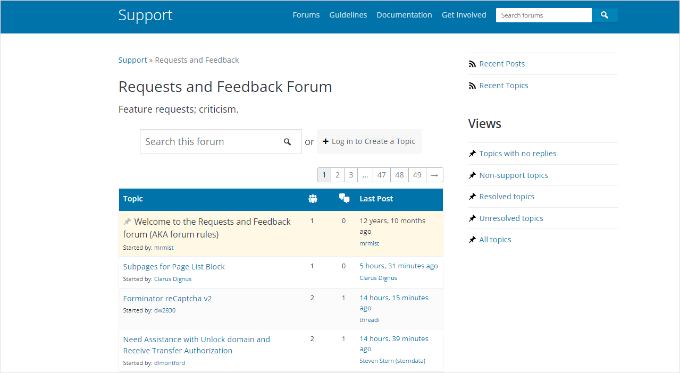Open Need Assistance with Unlock domain topic

point(196,345)
